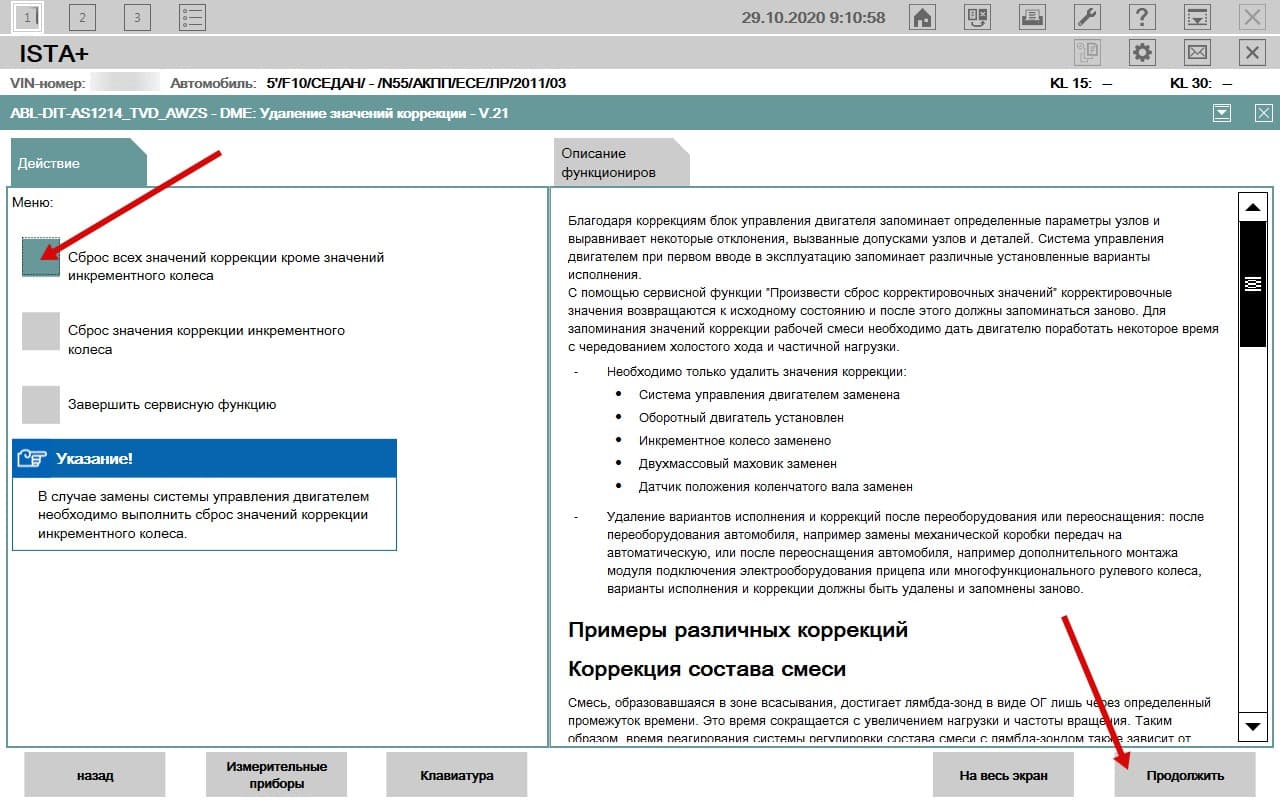
Task: Open Измерительные приборы
Action: [276, 775]
